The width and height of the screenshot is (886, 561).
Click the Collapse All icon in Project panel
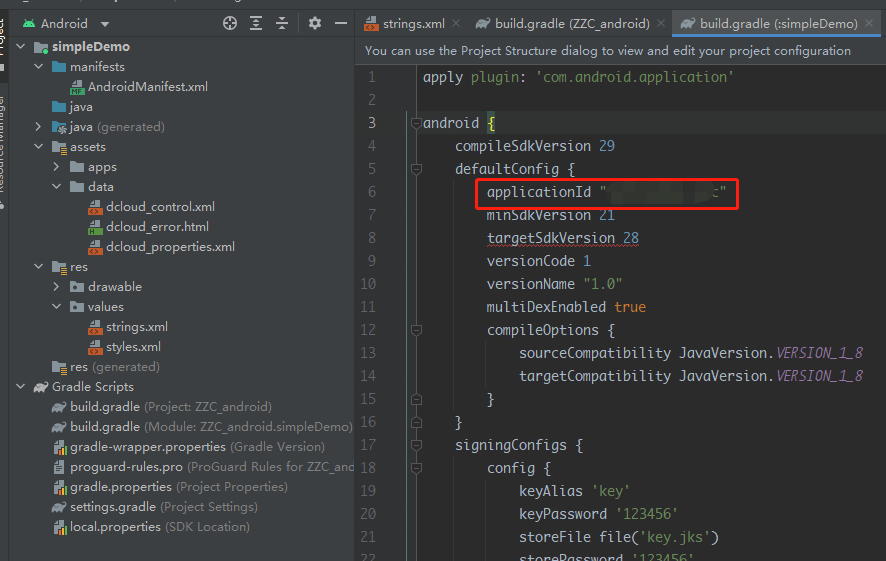(x=282, y=23)
